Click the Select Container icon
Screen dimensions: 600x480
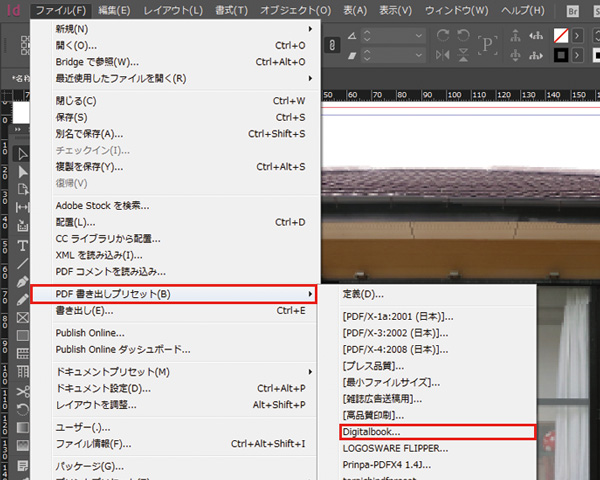515,36
